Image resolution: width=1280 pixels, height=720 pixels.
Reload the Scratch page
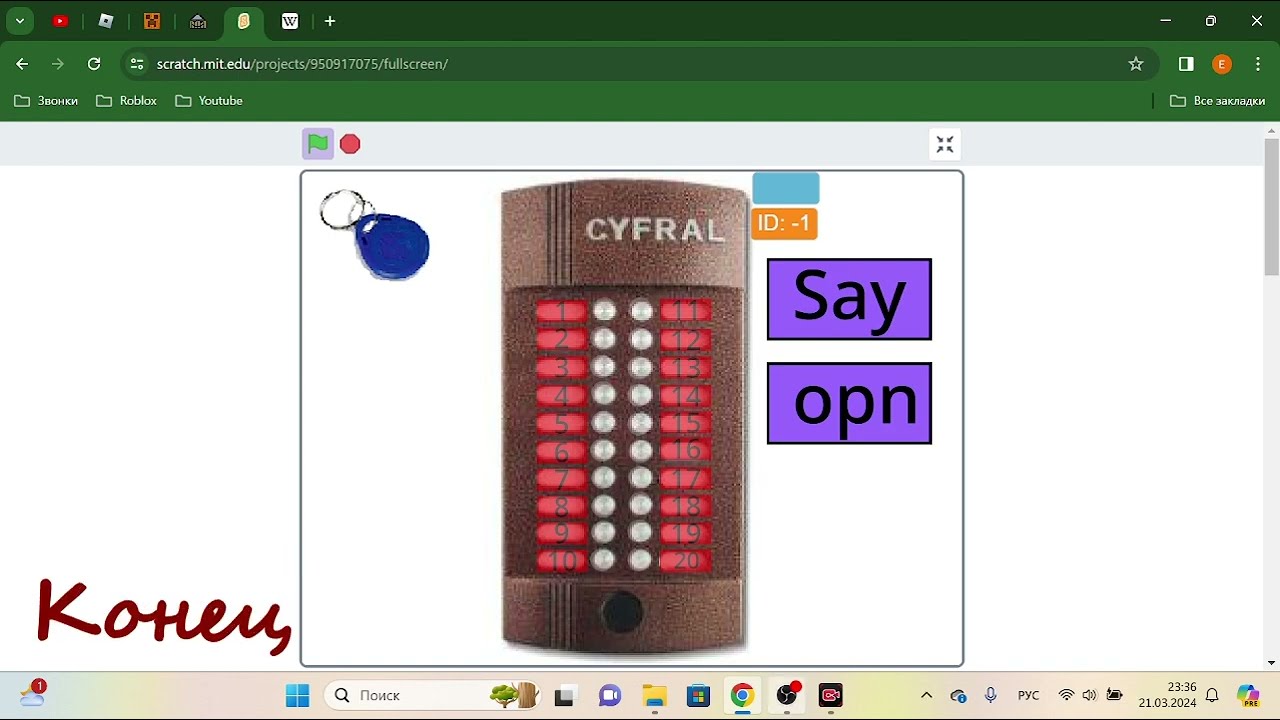94,64
